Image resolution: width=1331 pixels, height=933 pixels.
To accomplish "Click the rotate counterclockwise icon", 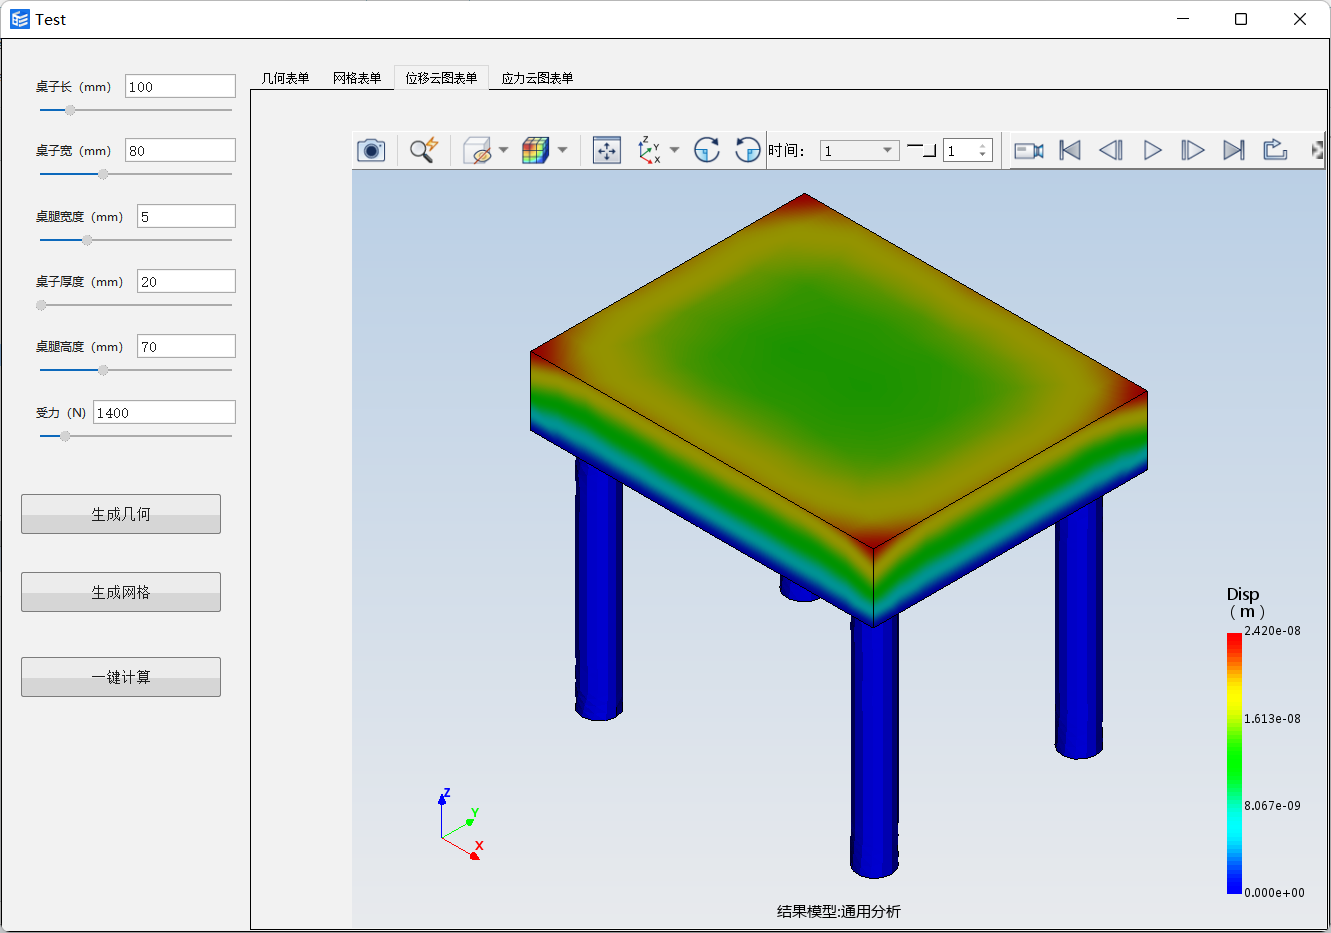I will (x=747, y=150).
